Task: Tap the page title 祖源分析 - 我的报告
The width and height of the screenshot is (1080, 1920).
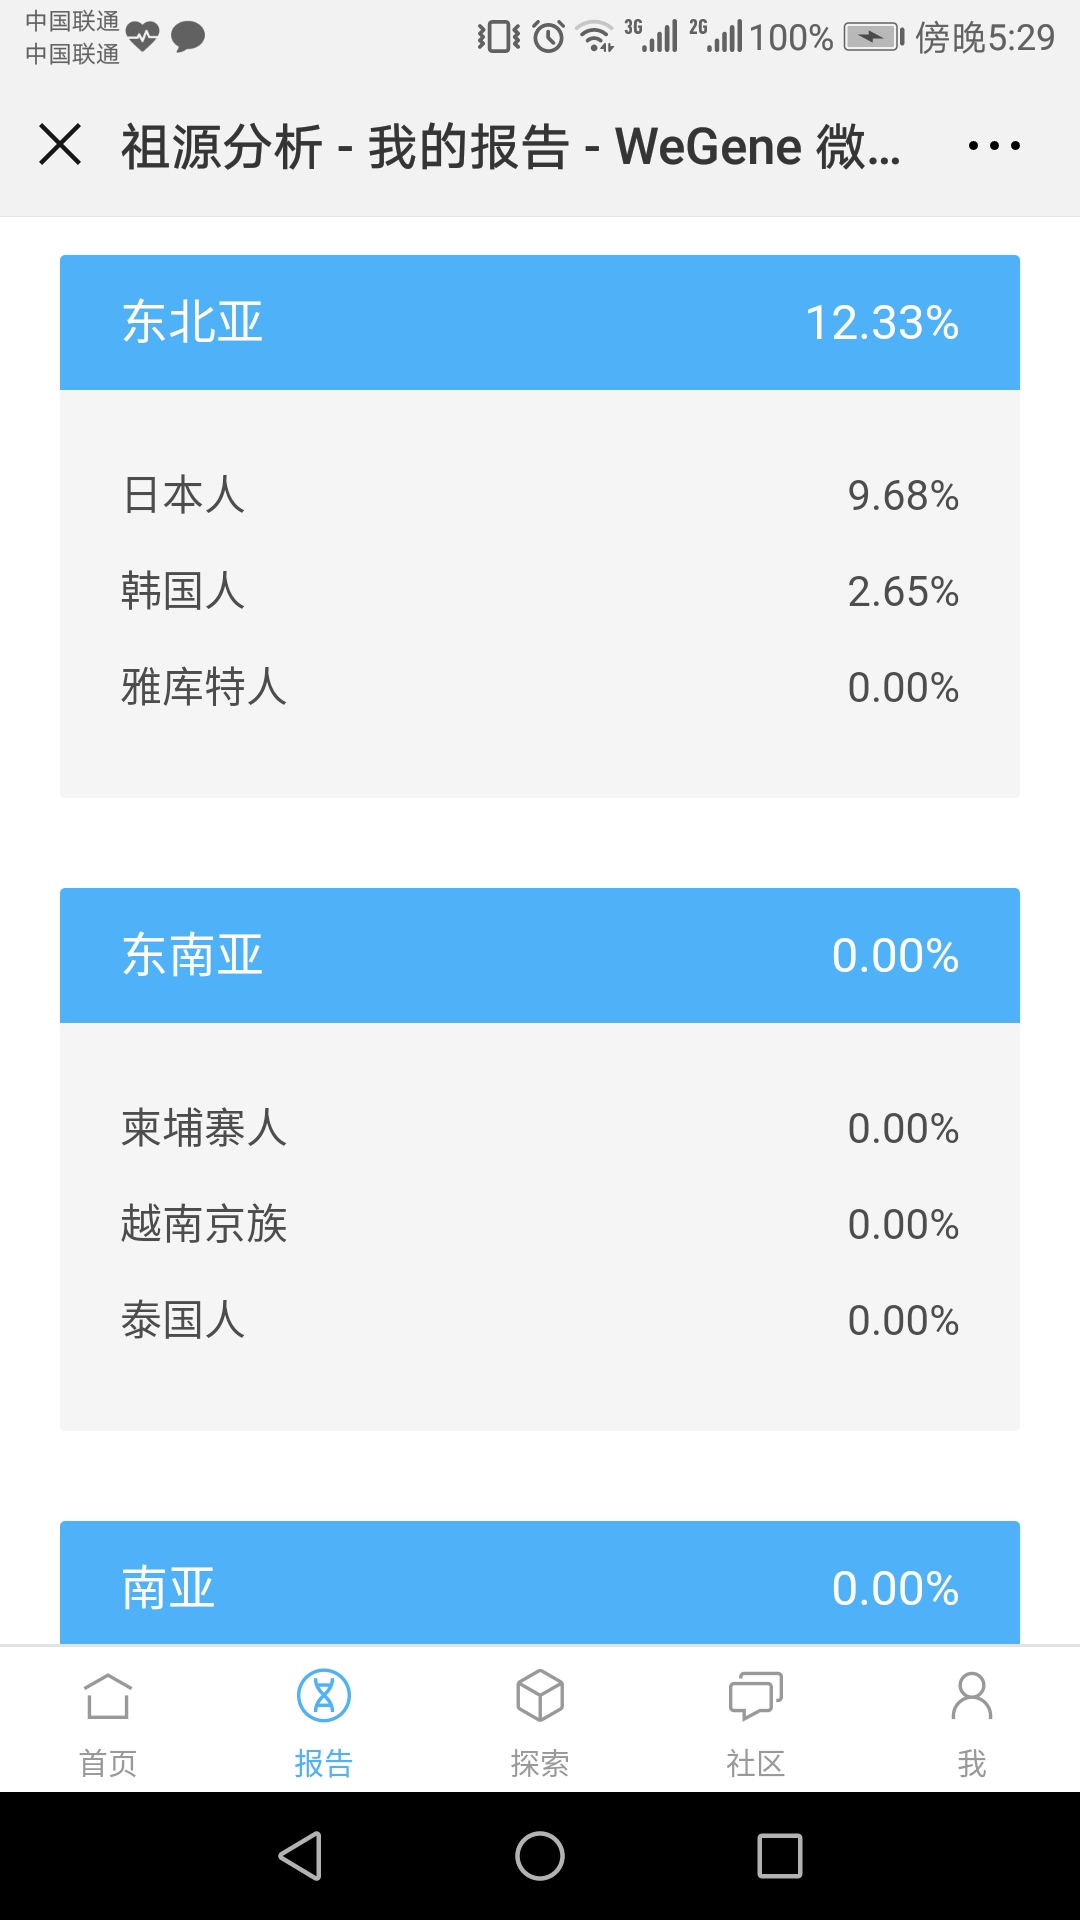Action: (x=345, y=147)
